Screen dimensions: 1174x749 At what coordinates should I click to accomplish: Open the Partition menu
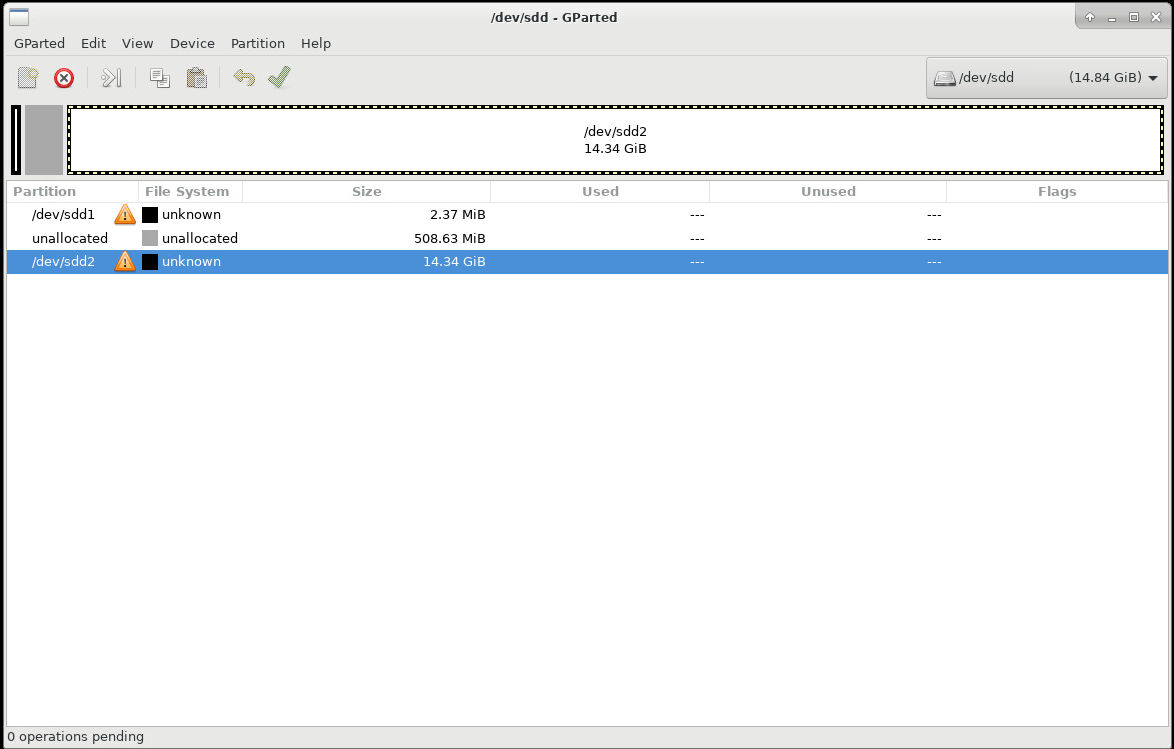coord(258,43)
